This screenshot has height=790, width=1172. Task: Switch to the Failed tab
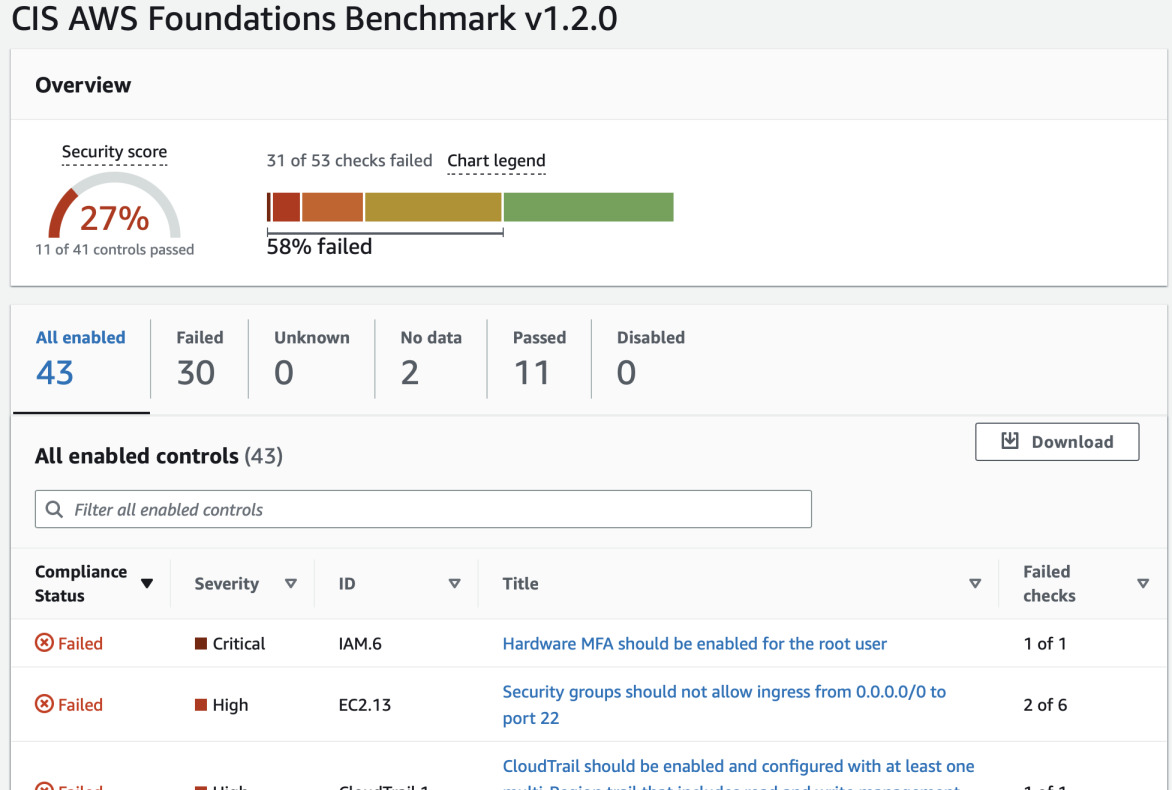pos(198,357)
